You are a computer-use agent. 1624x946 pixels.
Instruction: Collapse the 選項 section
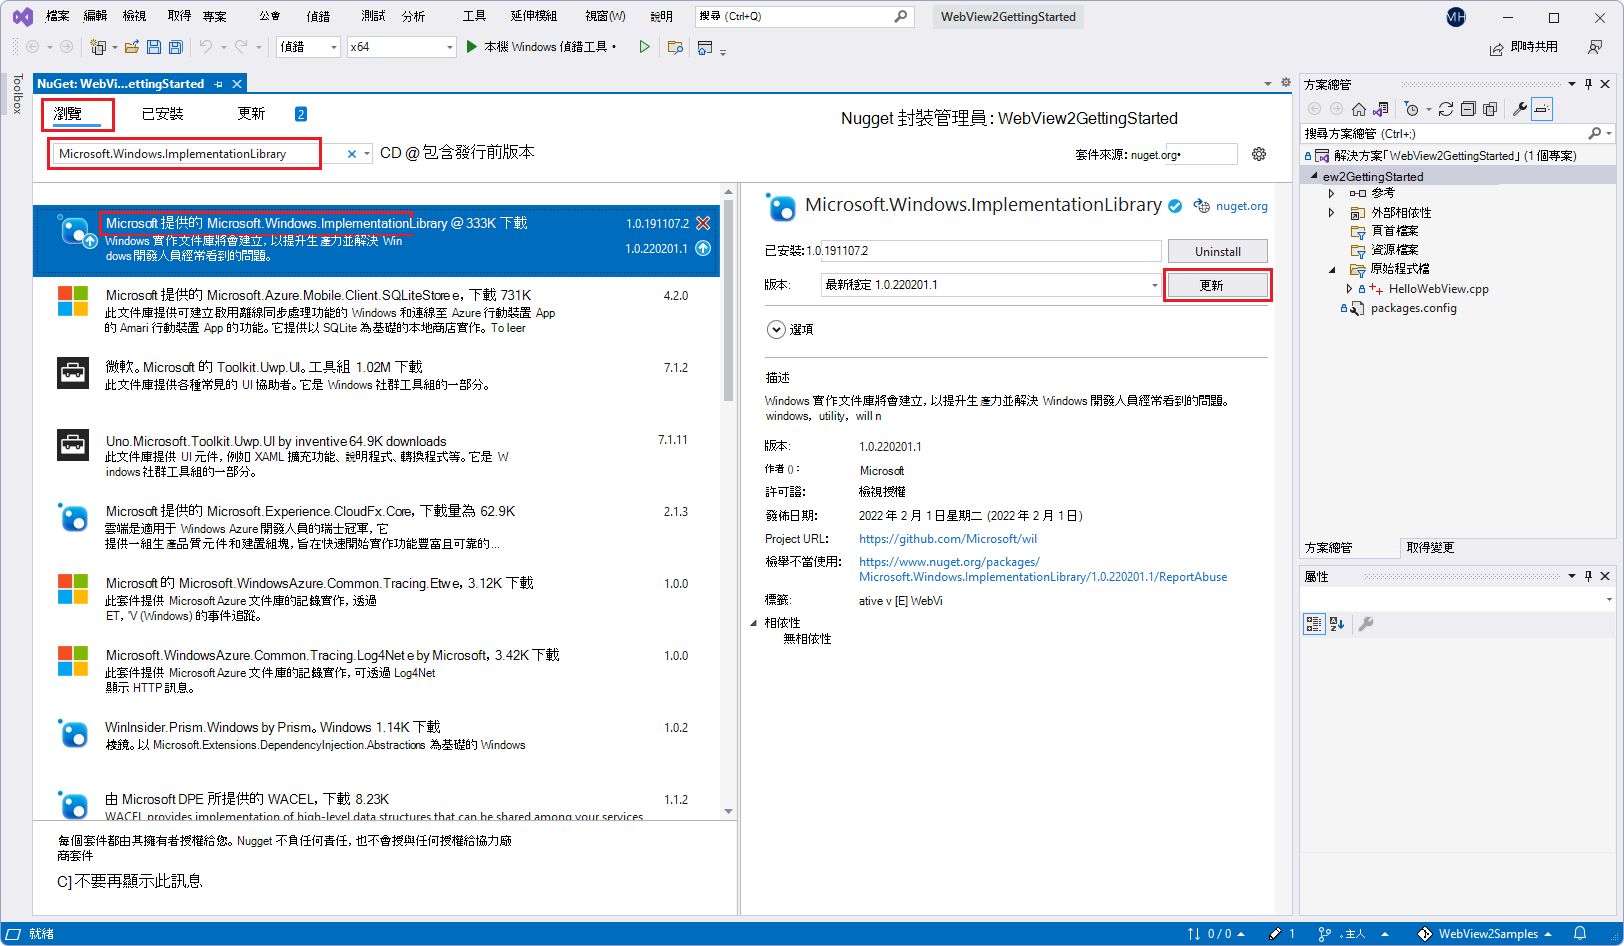pyautogui.click(x=775, y=330)
